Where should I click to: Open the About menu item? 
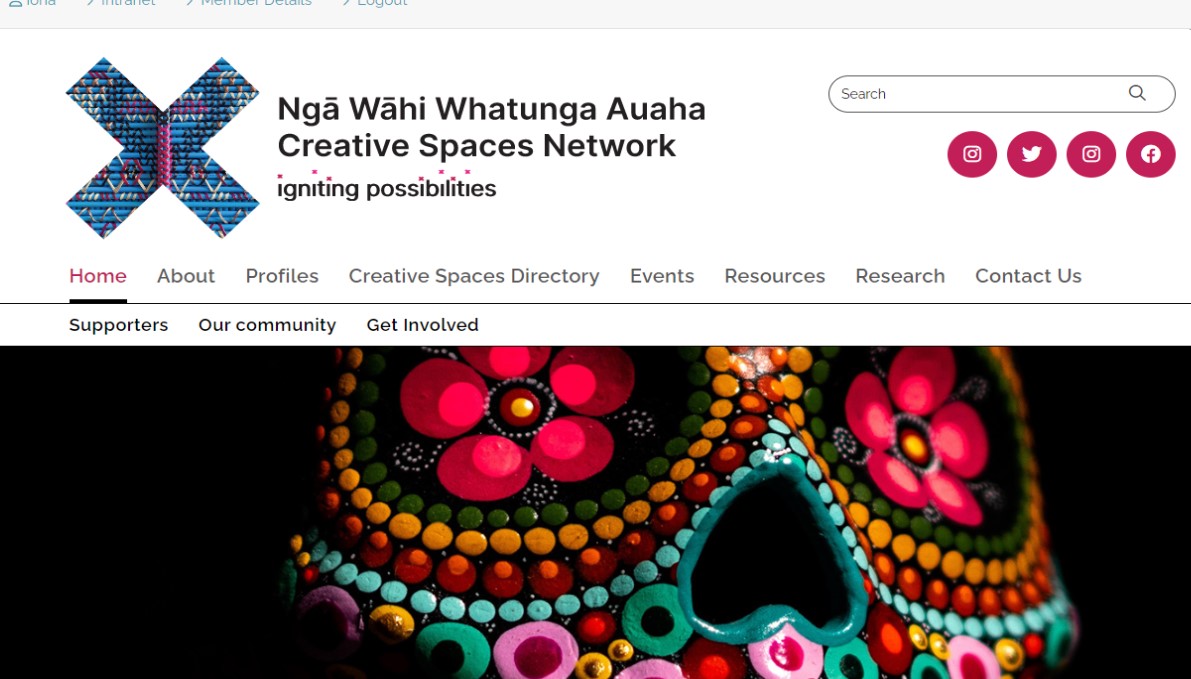[186, 276]
